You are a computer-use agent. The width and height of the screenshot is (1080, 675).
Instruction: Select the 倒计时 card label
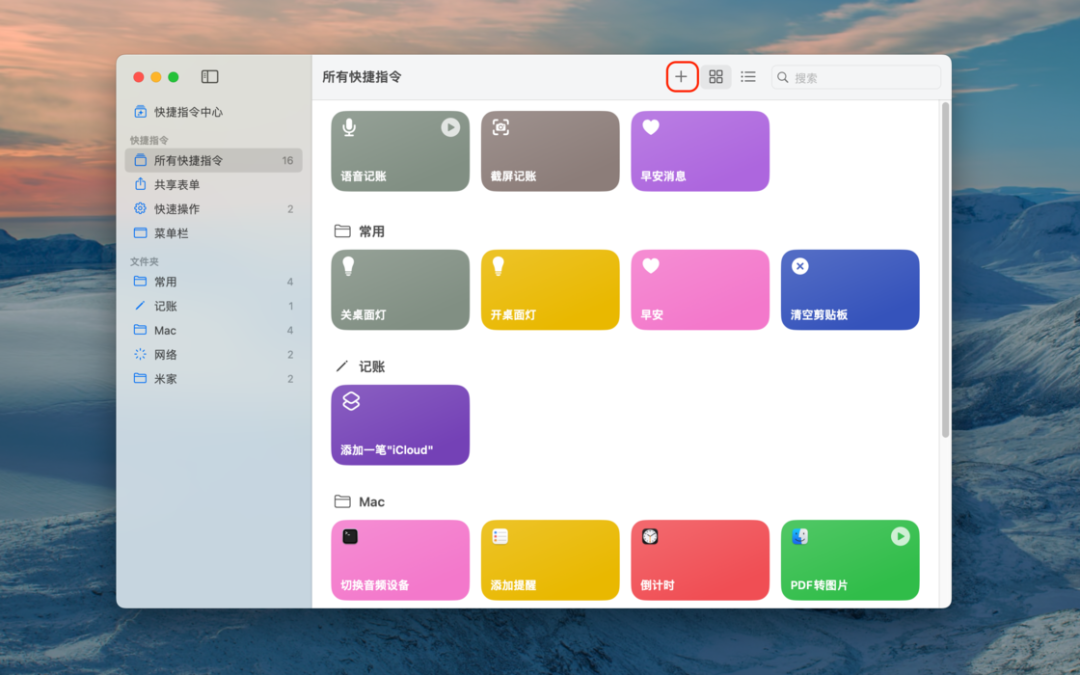(658, 585)
